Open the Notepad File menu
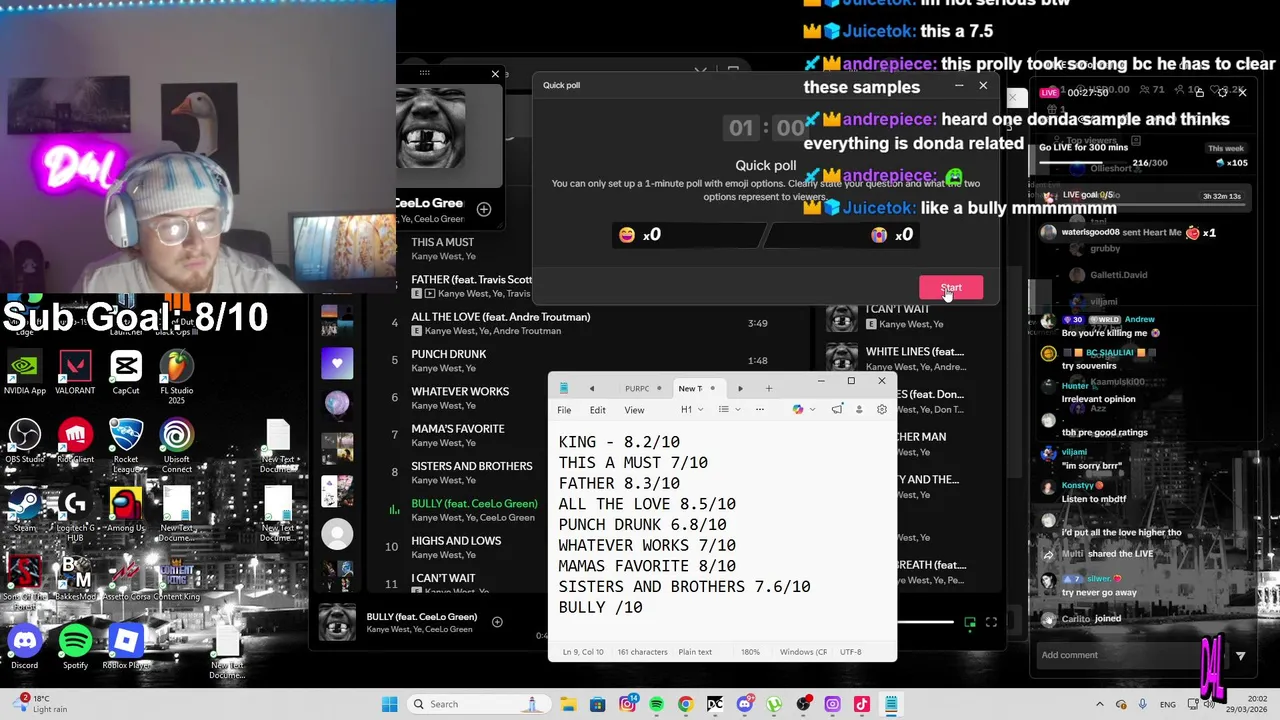The height and width of the screenshot is (720, 1280). 564,410
